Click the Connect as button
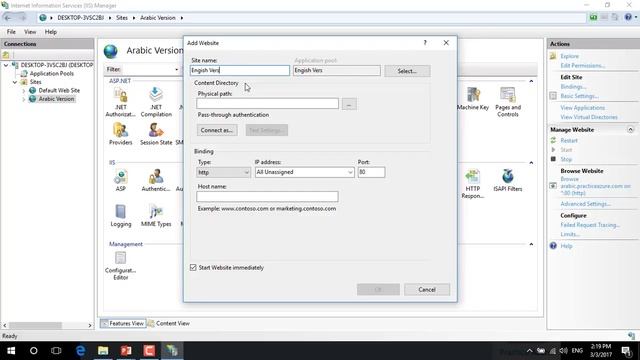The height and width of the screenshot is (360, 640). 217,130
